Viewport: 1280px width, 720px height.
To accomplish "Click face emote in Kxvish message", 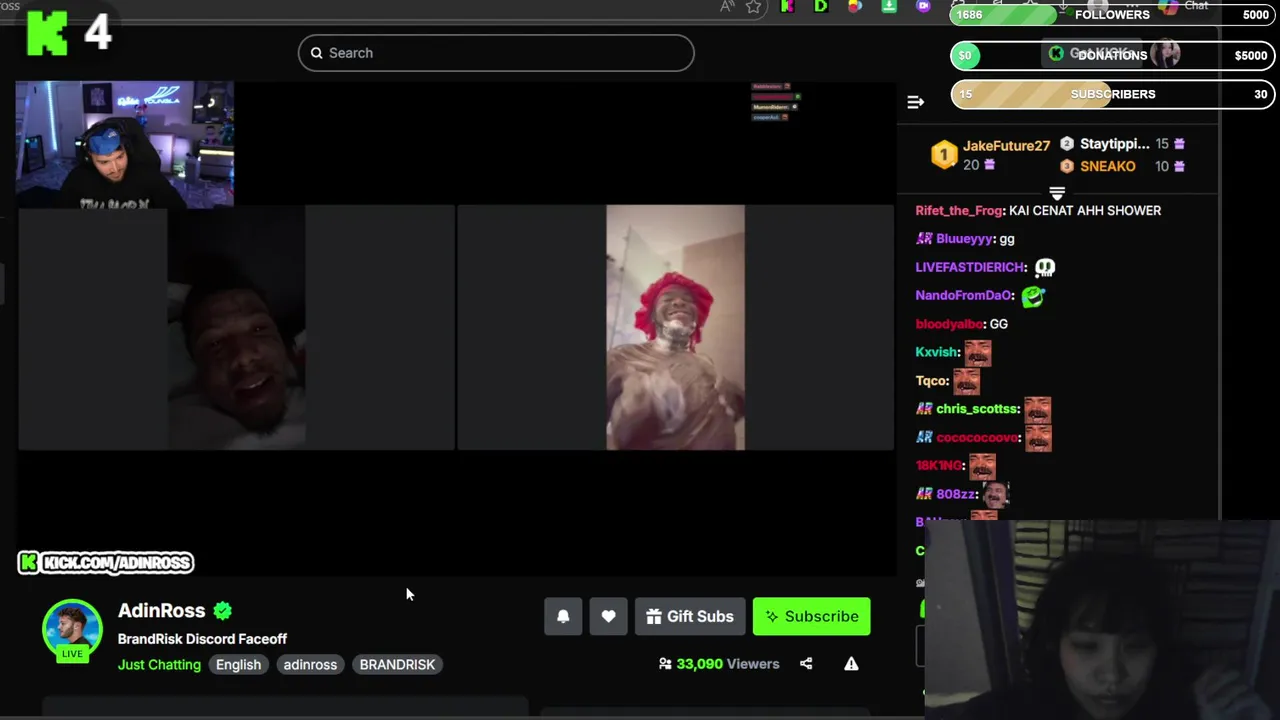I will point(977,352).
